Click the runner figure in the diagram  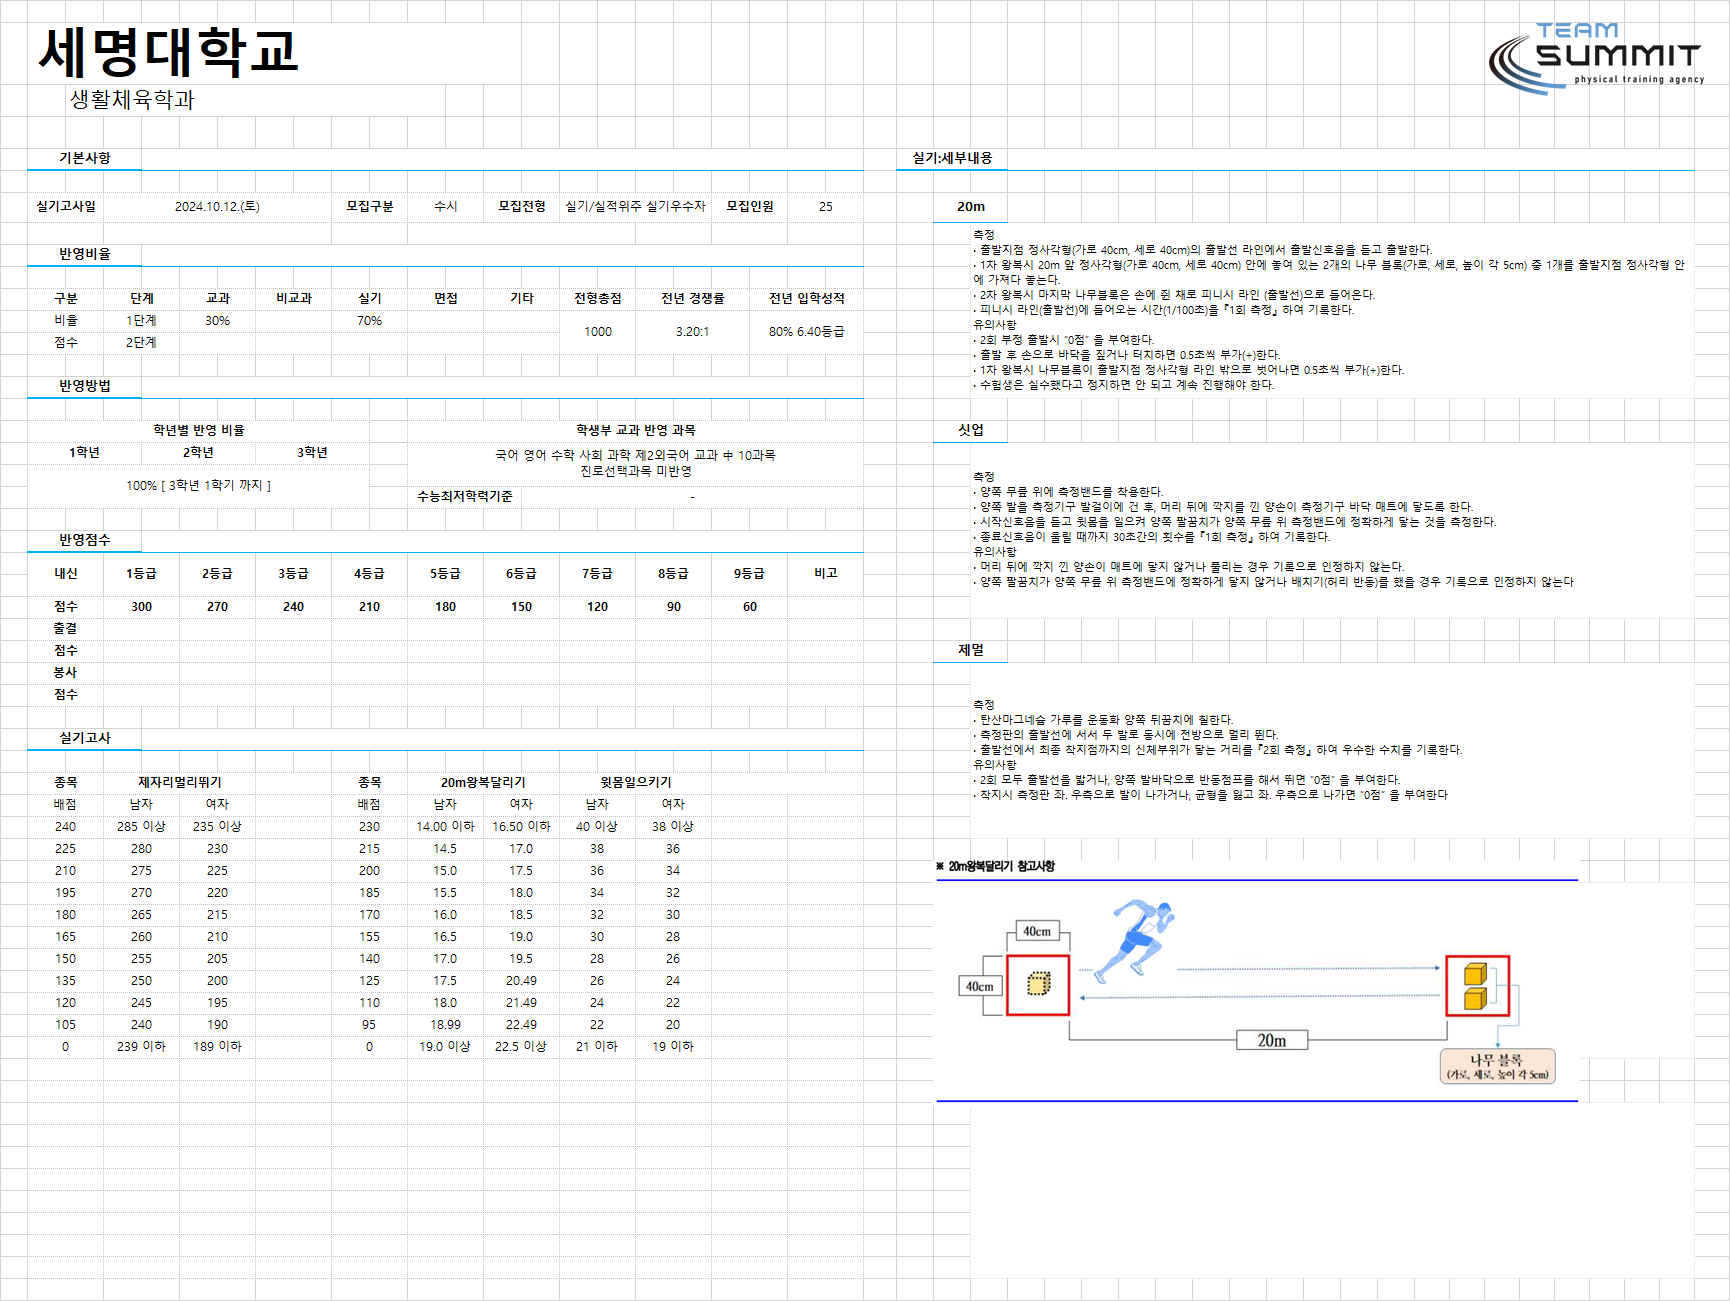tap(1132, 940)
